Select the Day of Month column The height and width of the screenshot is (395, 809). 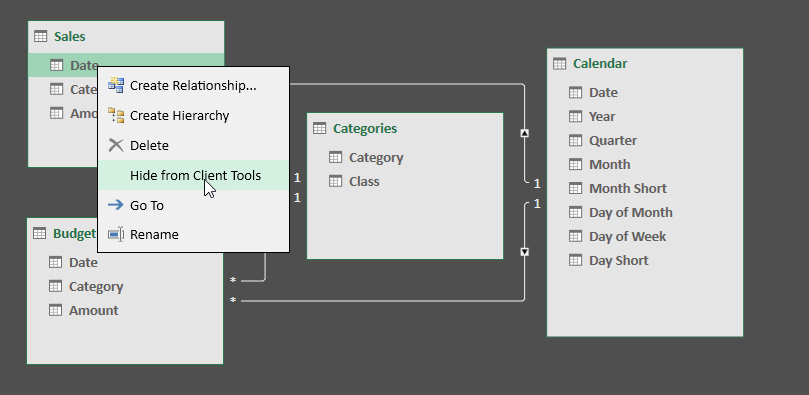pos(630,212)
